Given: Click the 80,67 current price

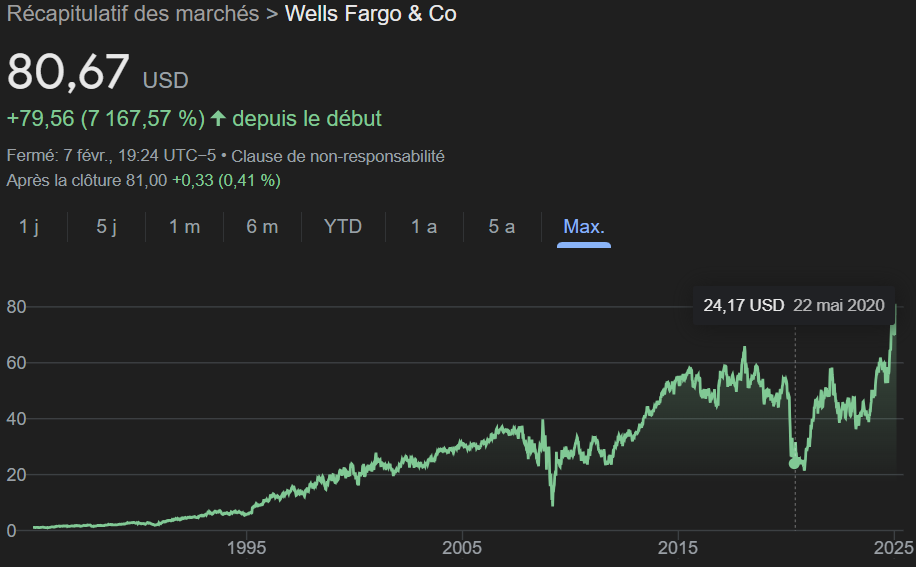Looking at the screenshot, I should pos(68,73).
